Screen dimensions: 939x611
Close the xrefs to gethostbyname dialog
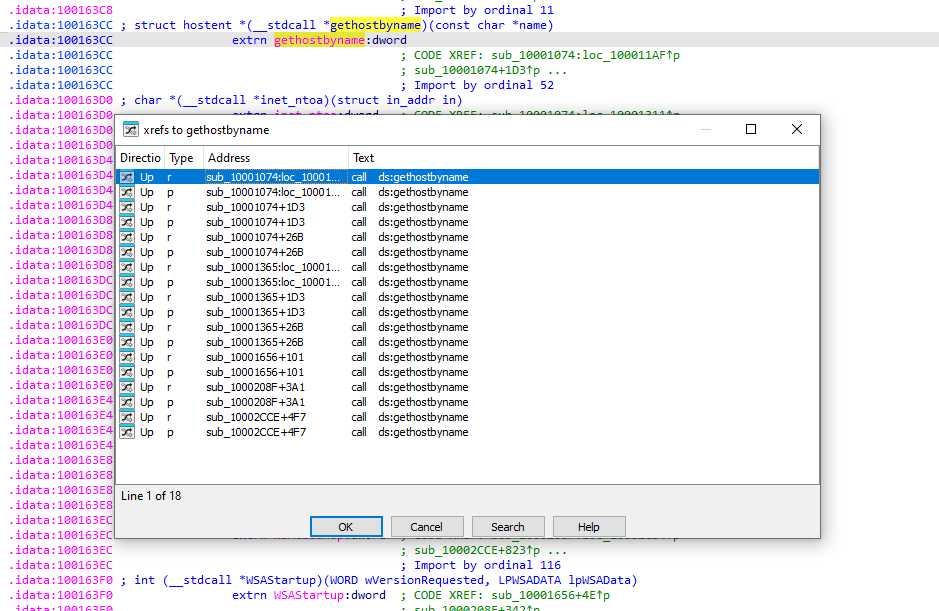pyautogui.click(x=797, y=130)
